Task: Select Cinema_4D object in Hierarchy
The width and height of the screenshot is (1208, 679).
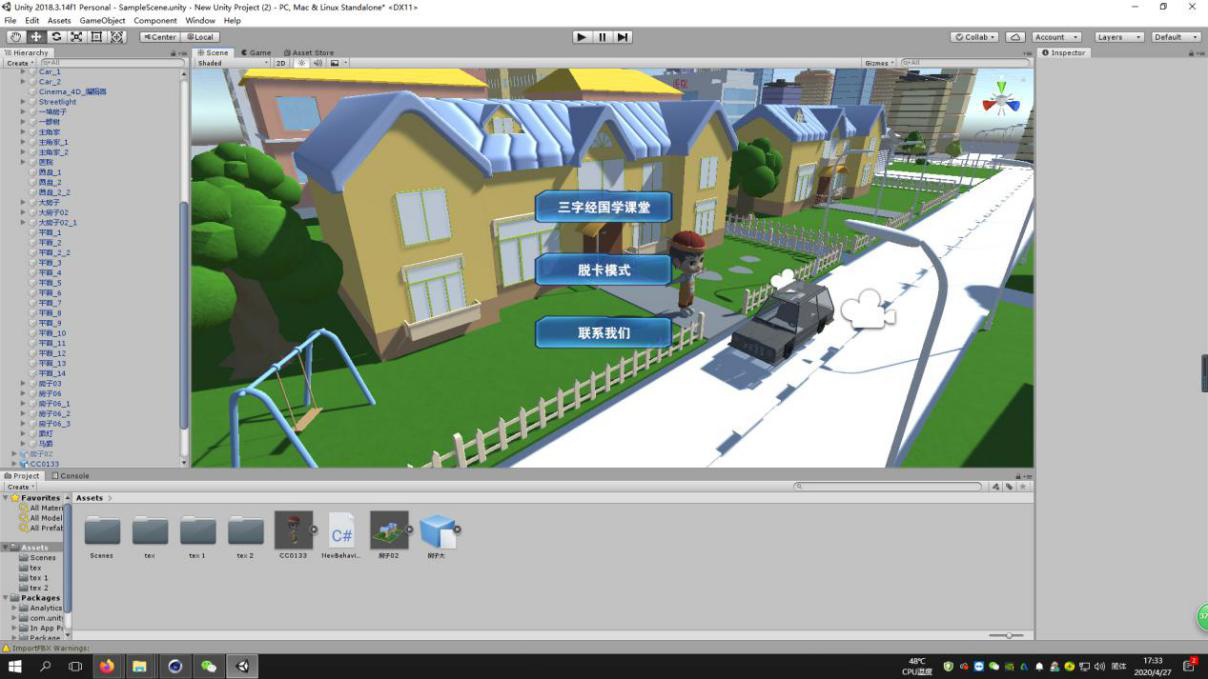Action: 73,92
